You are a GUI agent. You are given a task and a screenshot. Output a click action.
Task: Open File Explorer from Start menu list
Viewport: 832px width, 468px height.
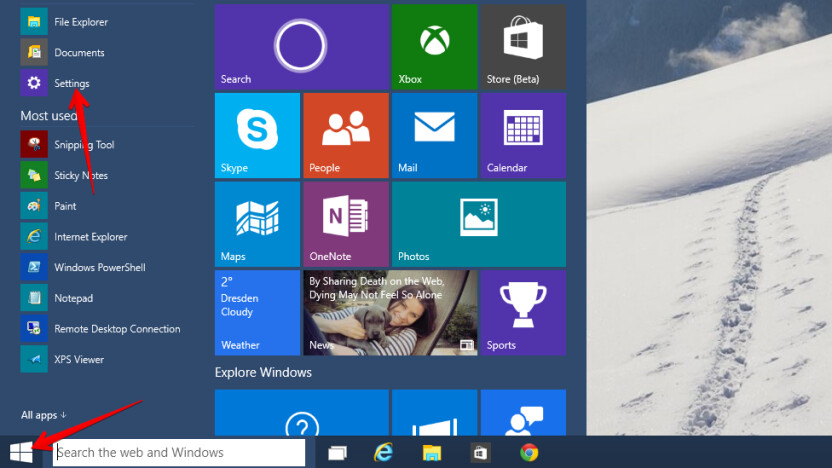coord(64,22)
